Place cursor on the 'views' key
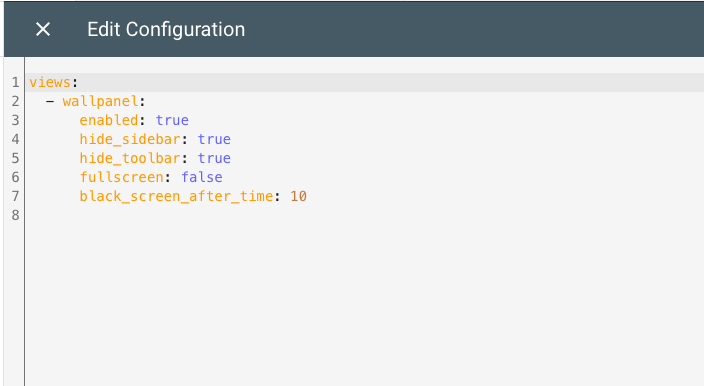Screen dimensions: 704x386 pyautogui.click(x=50, y=83)
